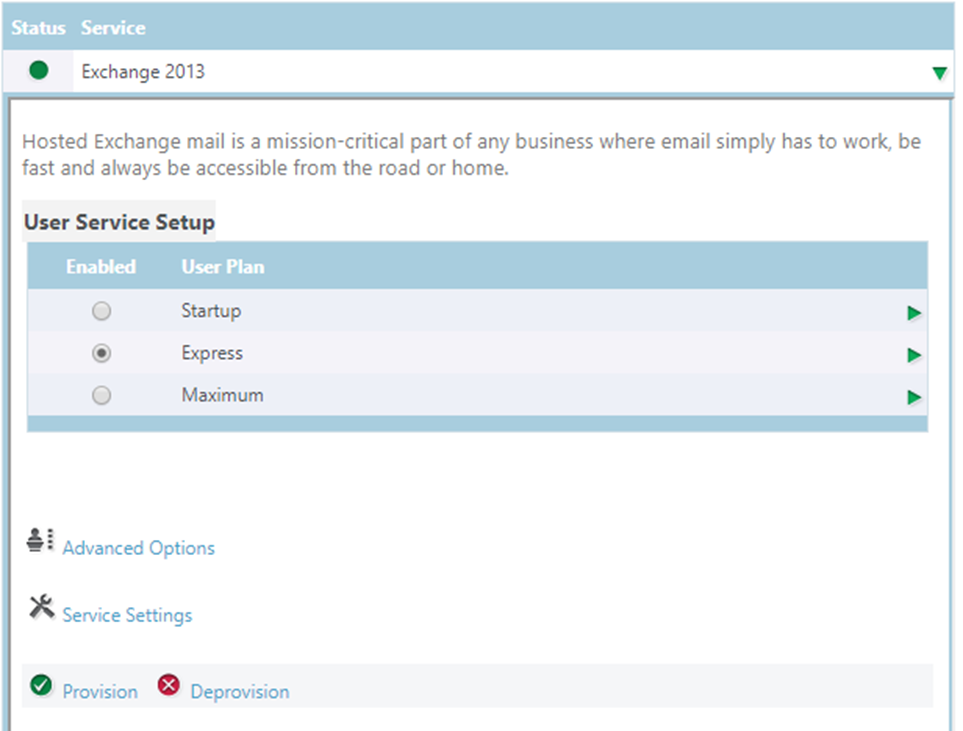Click the Deprovision link
963x731 pixels.
tap(240, 692)
